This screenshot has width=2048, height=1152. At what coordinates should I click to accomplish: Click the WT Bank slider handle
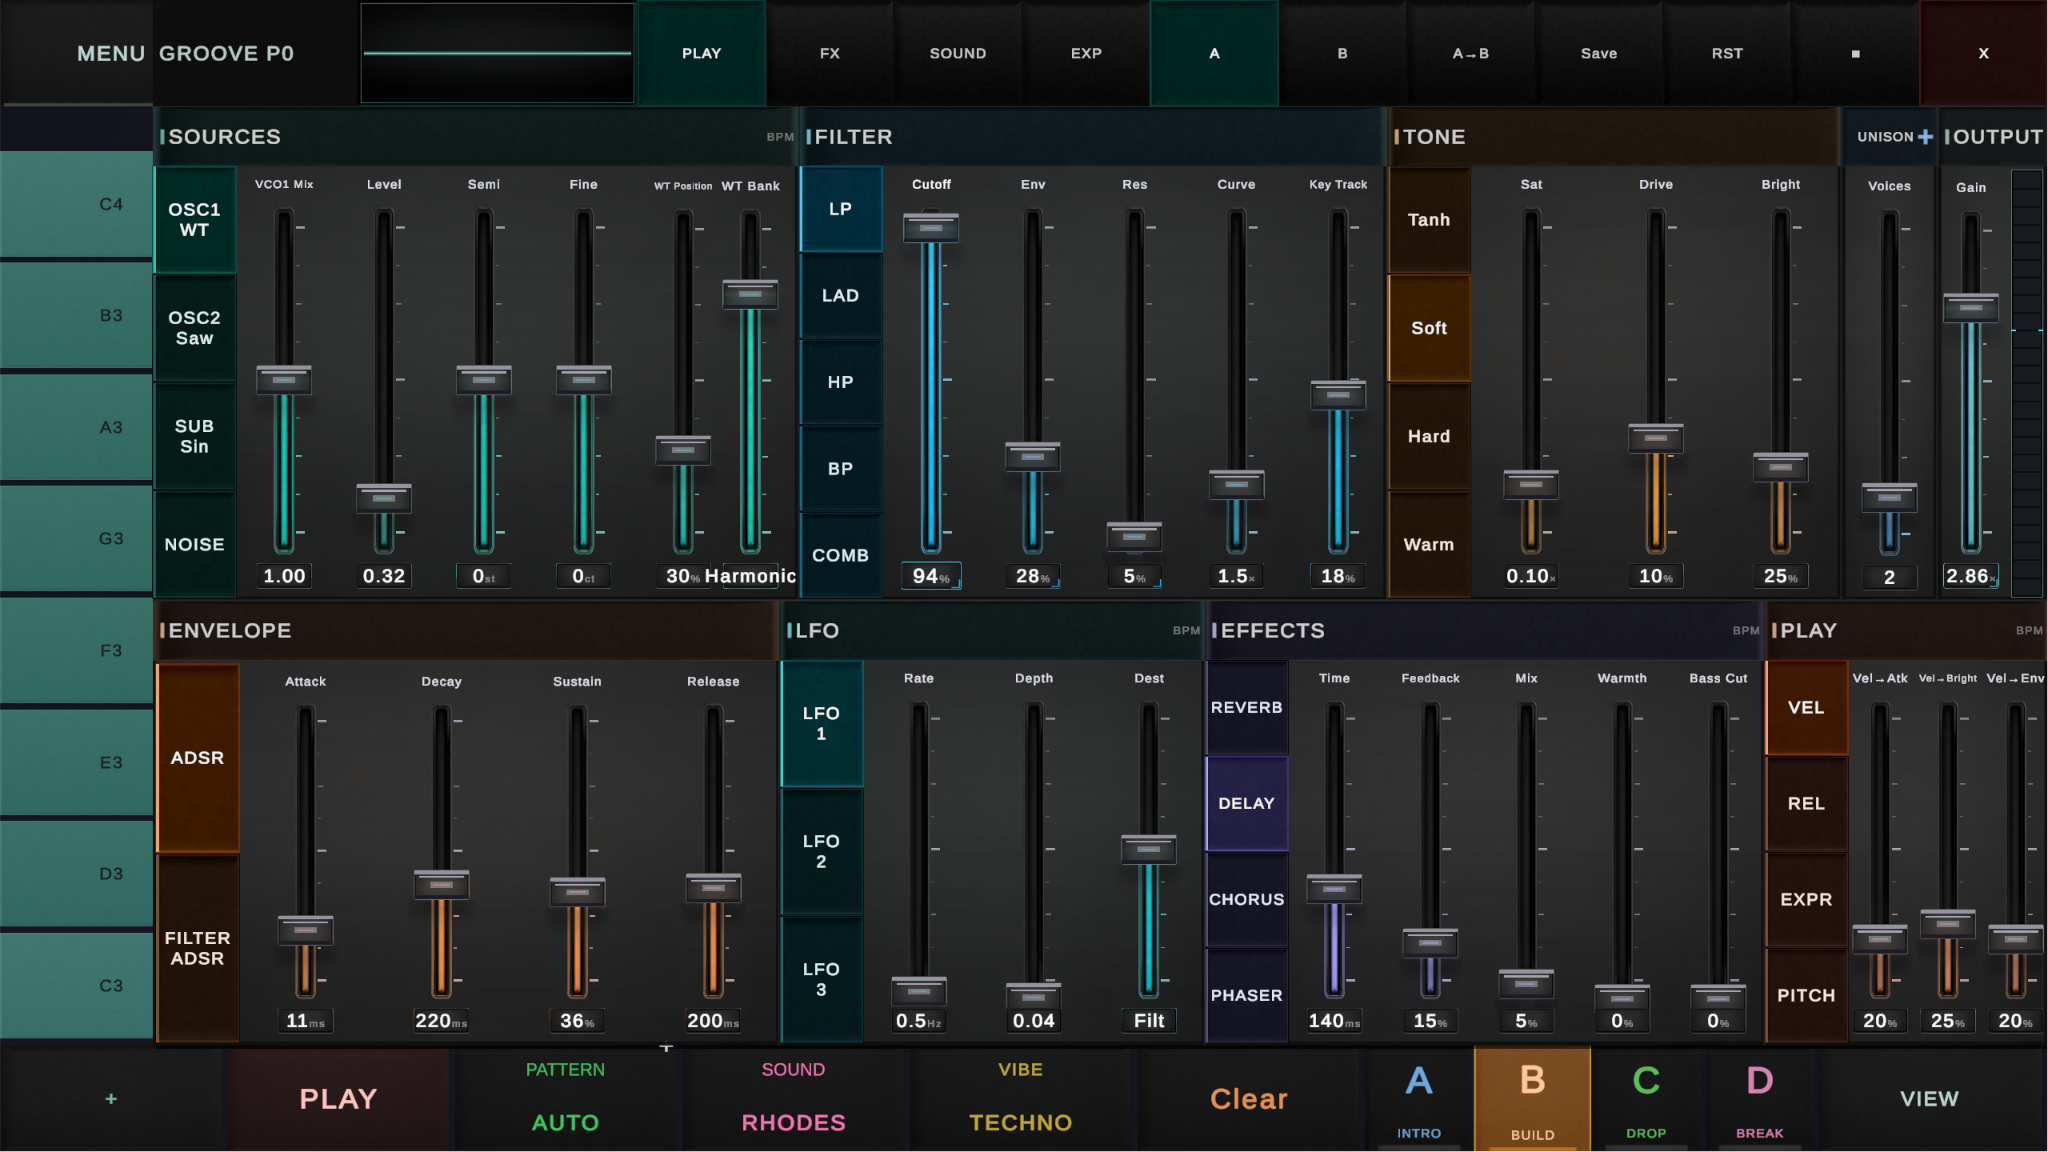tap(750, 294)
